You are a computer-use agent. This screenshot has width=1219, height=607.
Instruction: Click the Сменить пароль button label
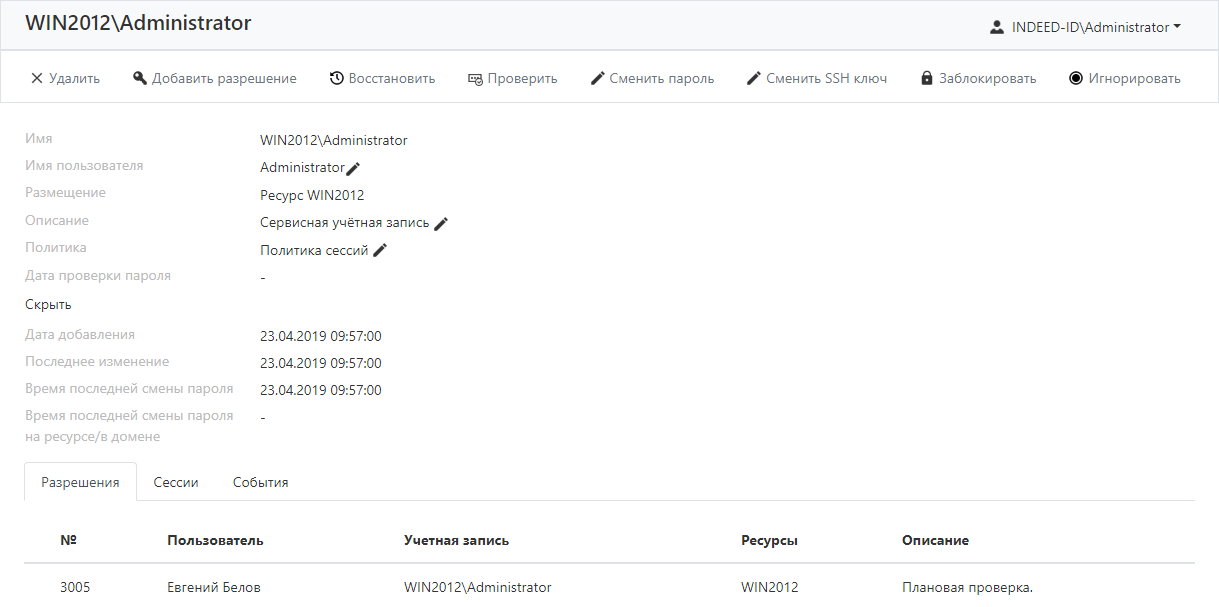(661, 78)
